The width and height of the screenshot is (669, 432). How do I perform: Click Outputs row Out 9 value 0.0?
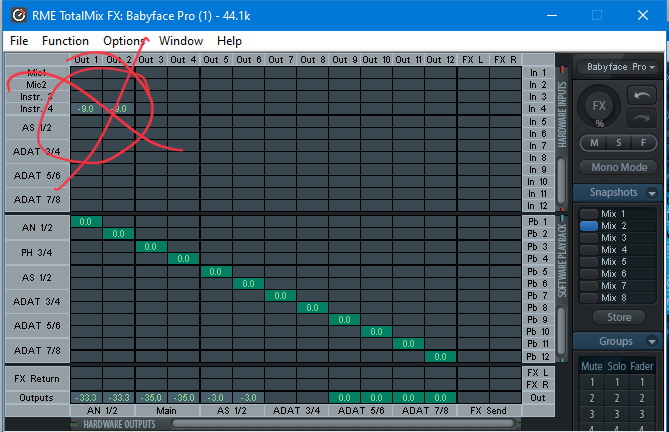coord(344,397)
